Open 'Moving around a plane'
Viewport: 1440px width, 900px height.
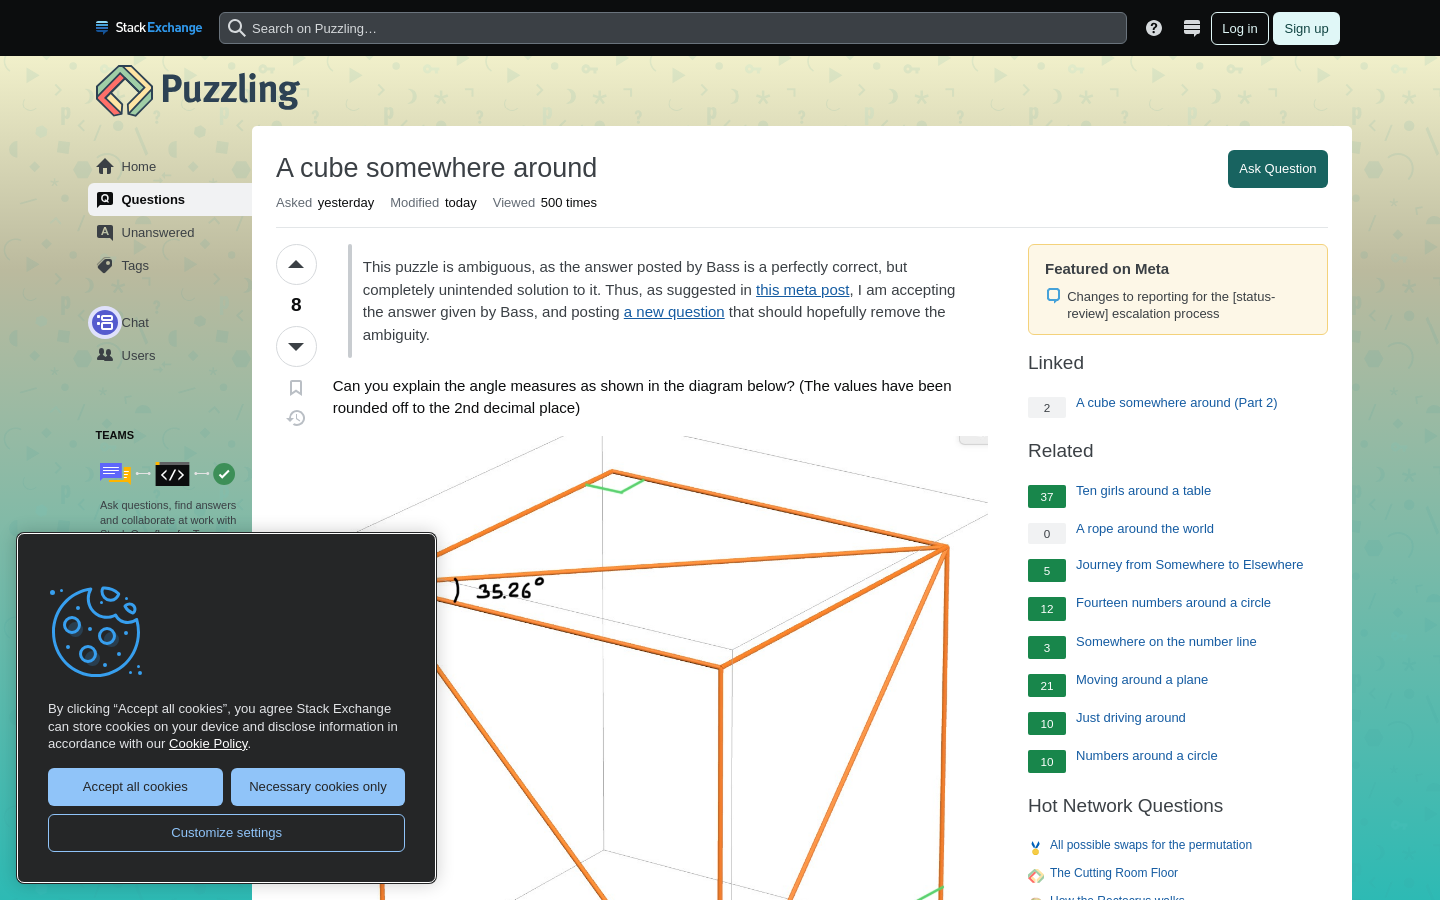coord(1142,680)
